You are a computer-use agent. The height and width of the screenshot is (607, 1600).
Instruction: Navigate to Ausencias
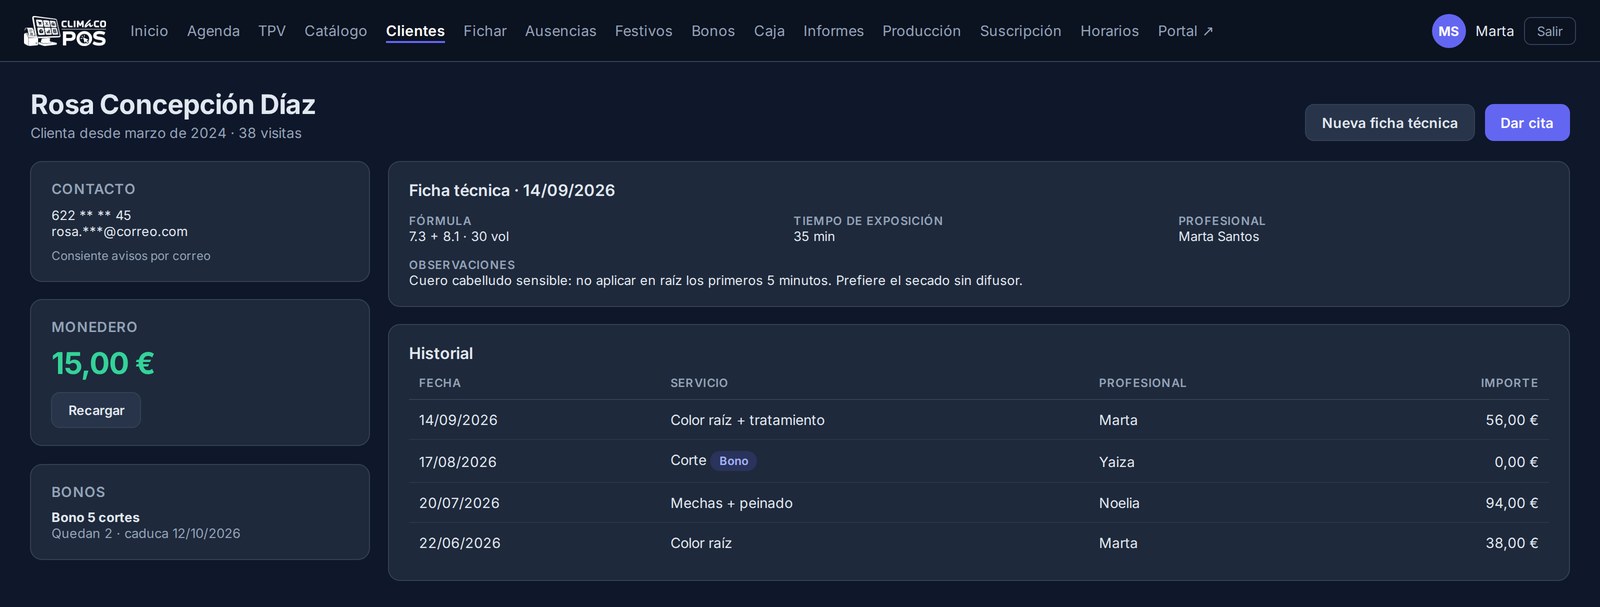click(x=561, y=31)
